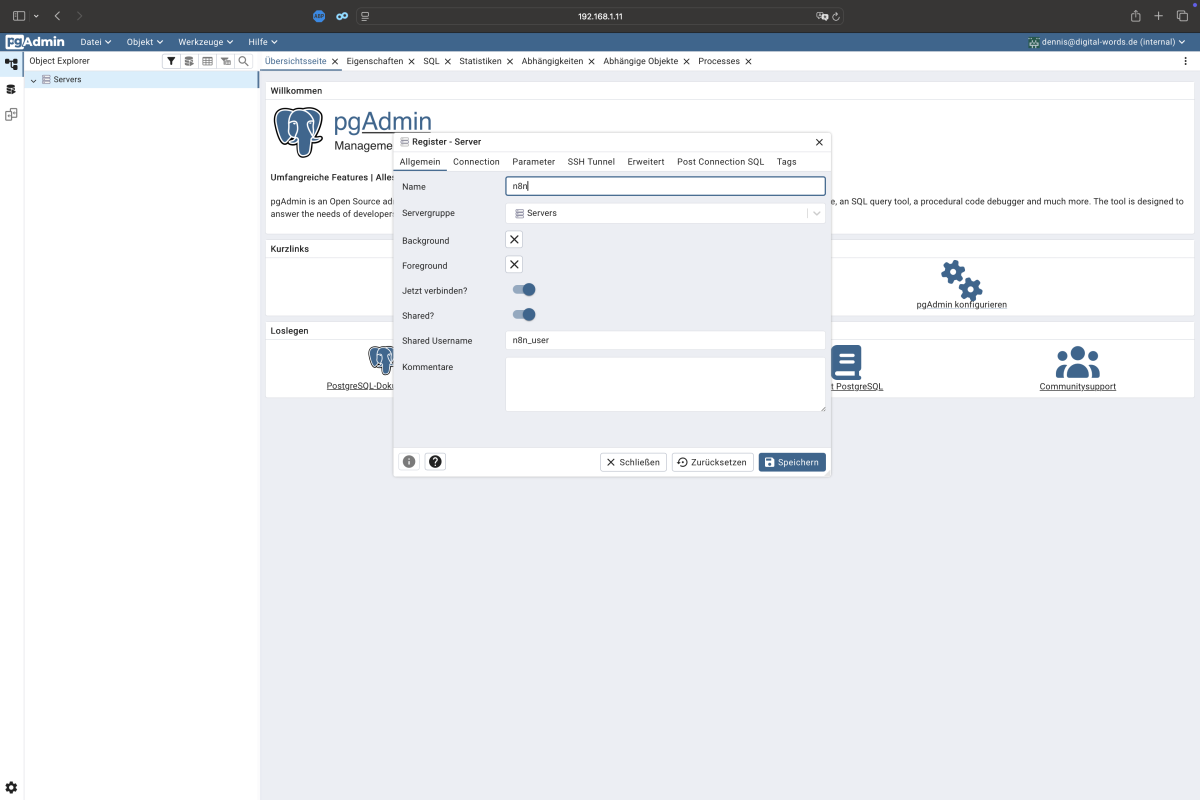
Task: Click the Query Tool database icon in the Object Explorer toolbar
Action: point(189,61)
